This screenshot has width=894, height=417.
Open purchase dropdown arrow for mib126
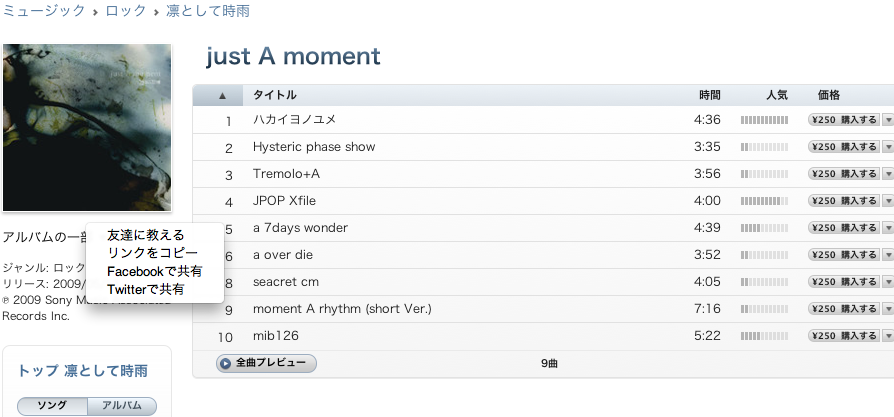point(888,336)
